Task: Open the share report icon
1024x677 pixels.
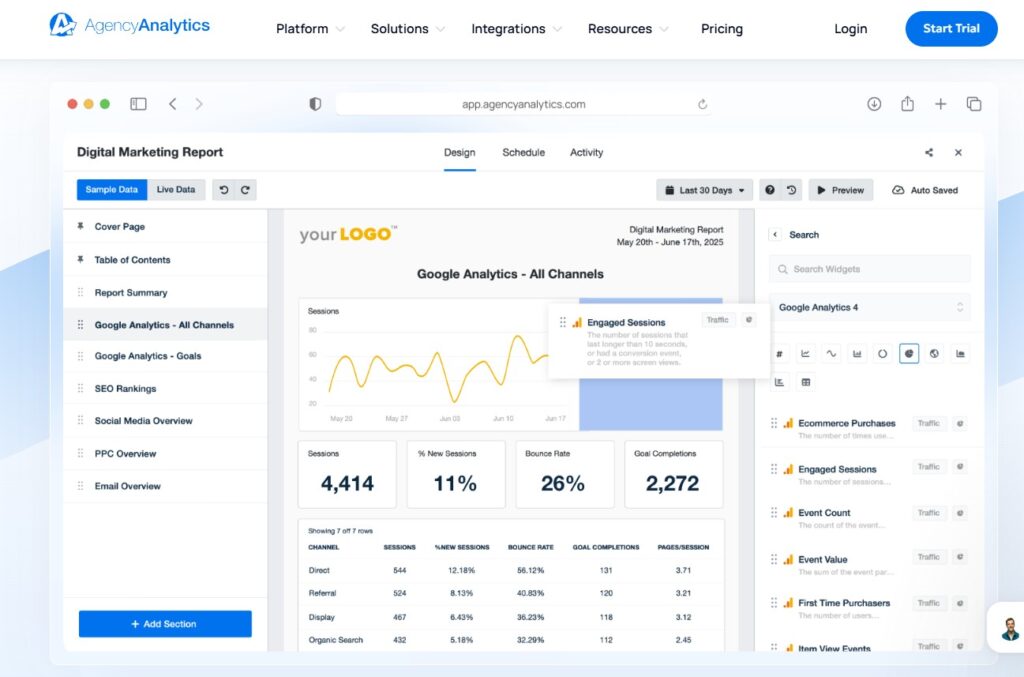Action: coord(929,153)
